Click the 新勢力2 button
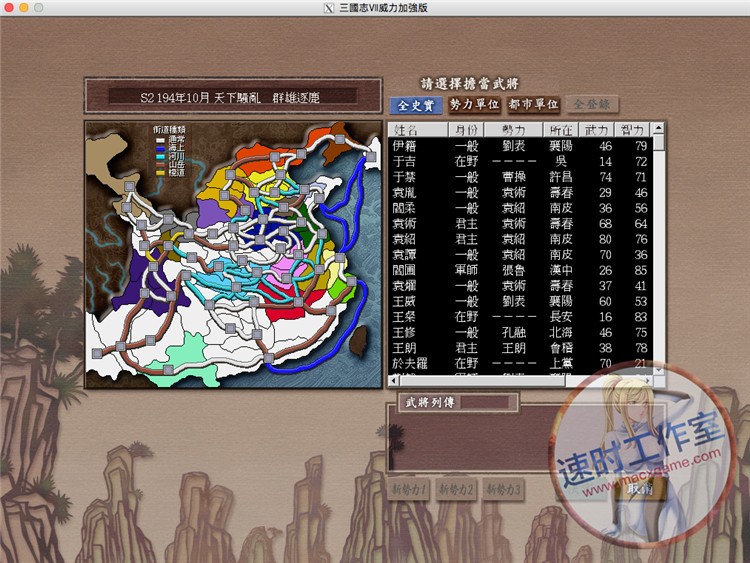Image resolution: width=750 pixels, height=563 pixels. (456, 489)
